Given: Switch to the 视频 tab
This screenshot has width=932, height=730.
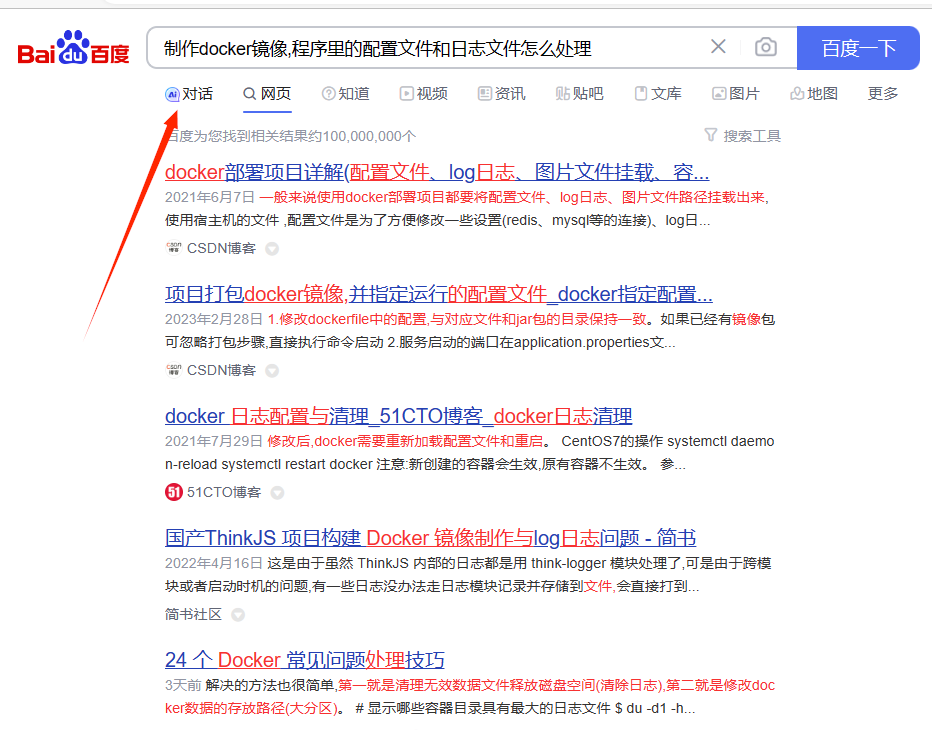Looking at the screenshot, I should point(424,94).
